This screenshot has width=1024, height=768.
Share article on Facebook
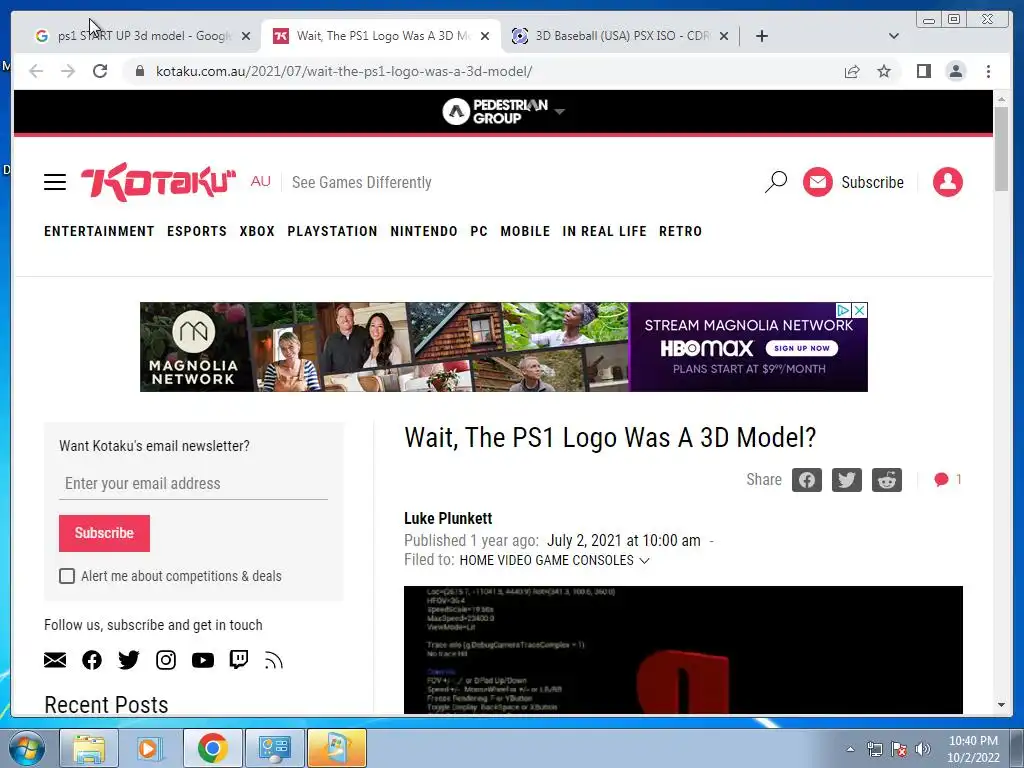(x=807, y=480)
